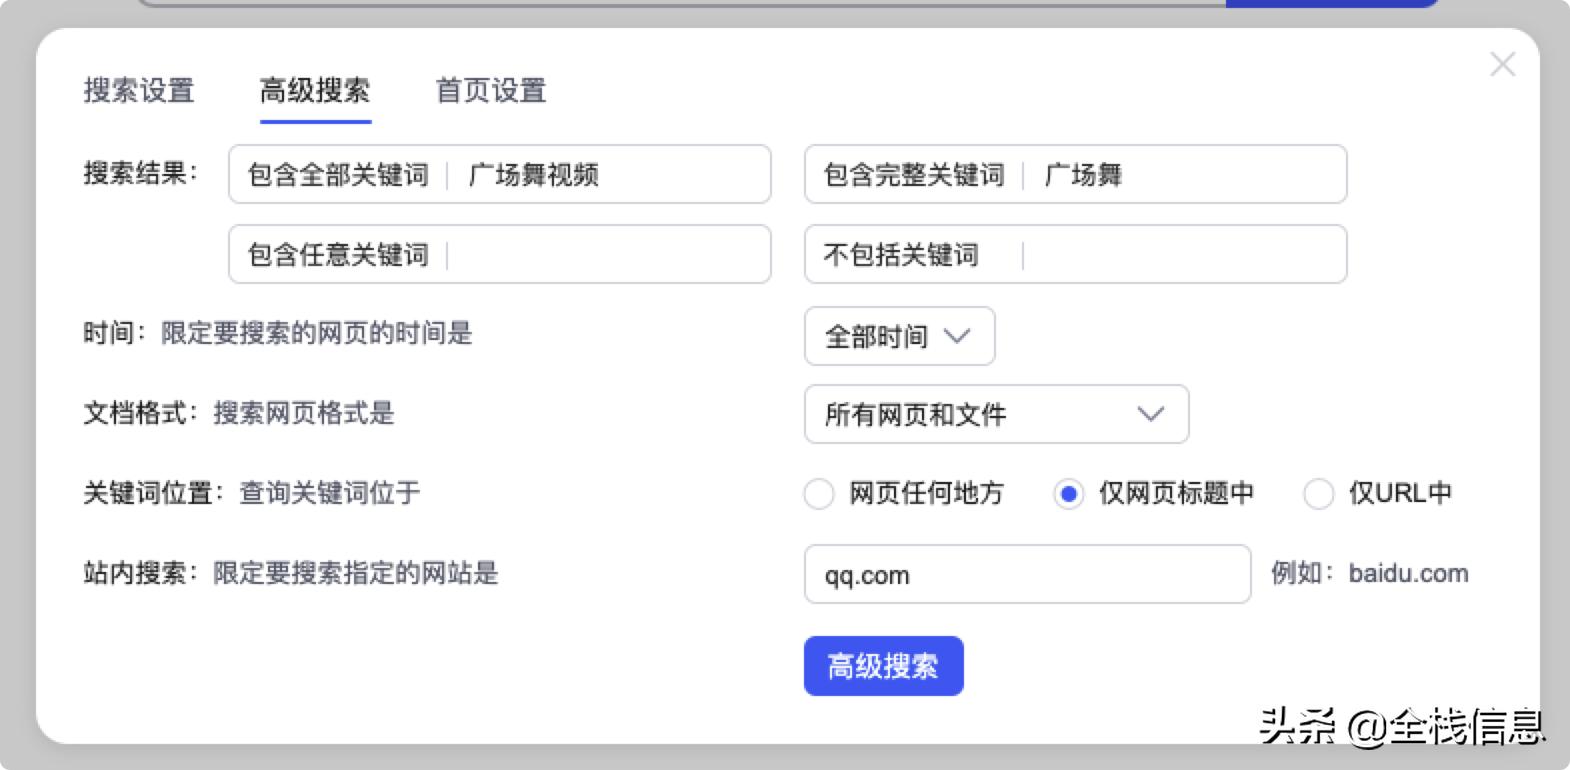Select the 网页任何地方 radio option
The height and width of the screenshot is (770, 1570).
(x=819, y=494)
